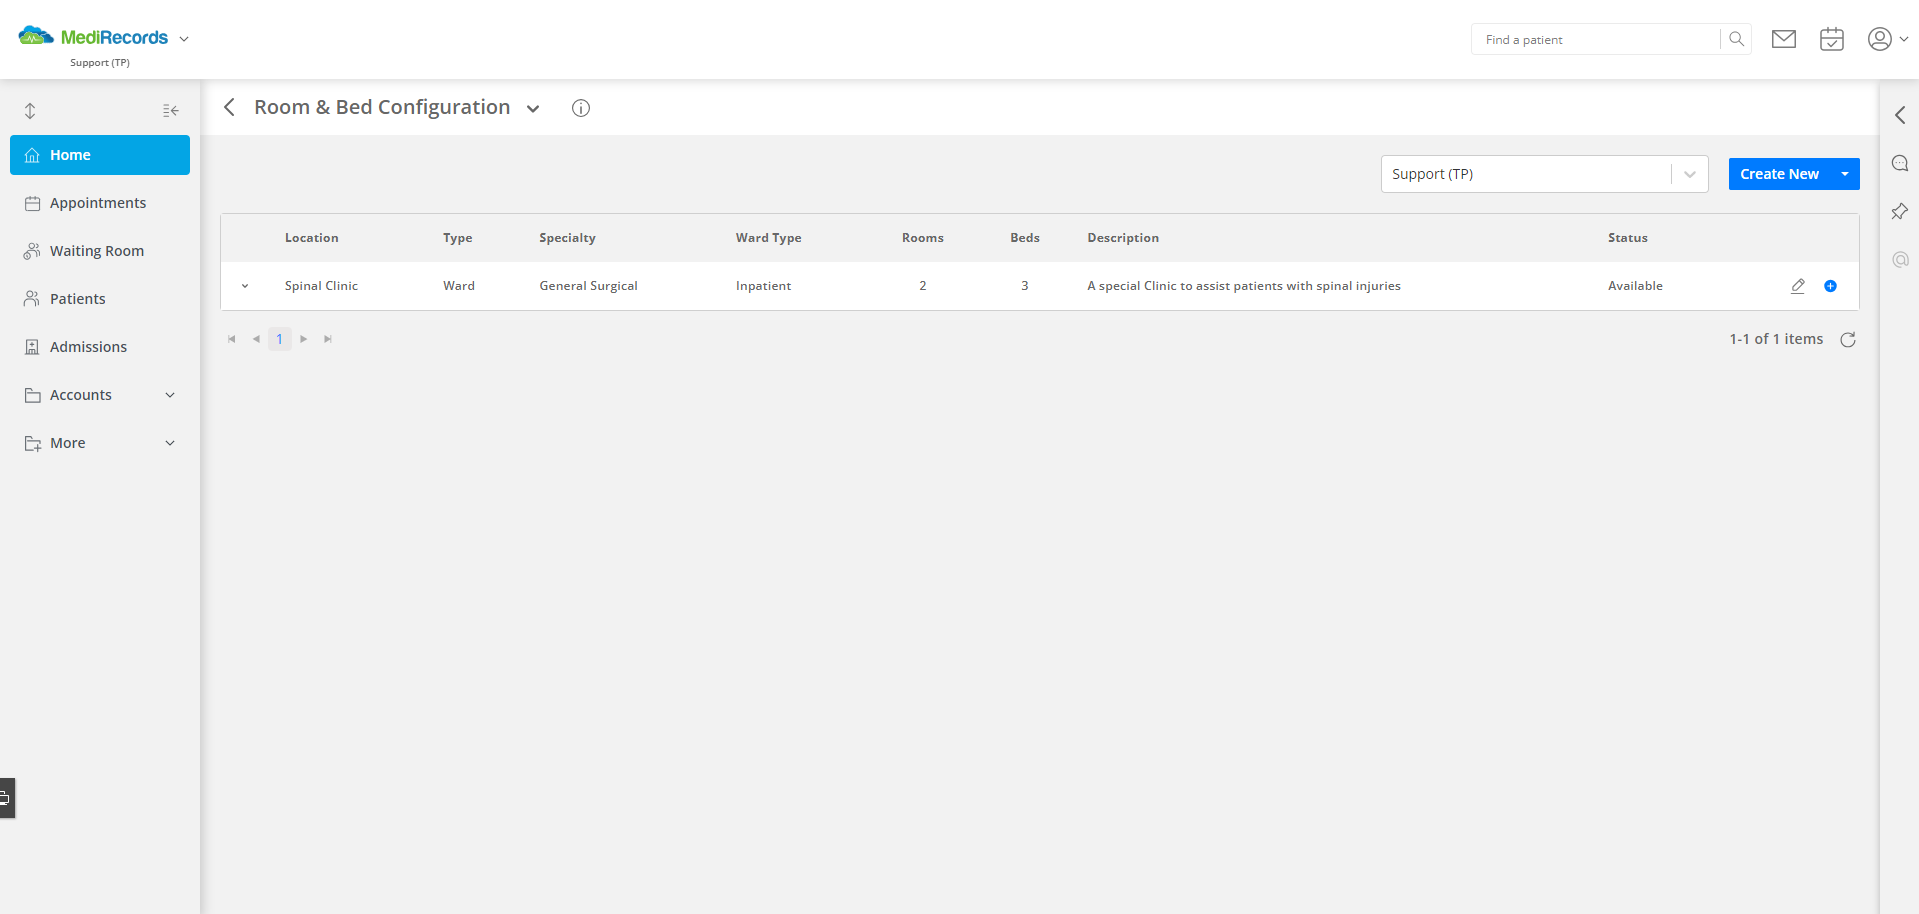Sort by the Specialty column header
1919x914 pixels.
[567, 238]
